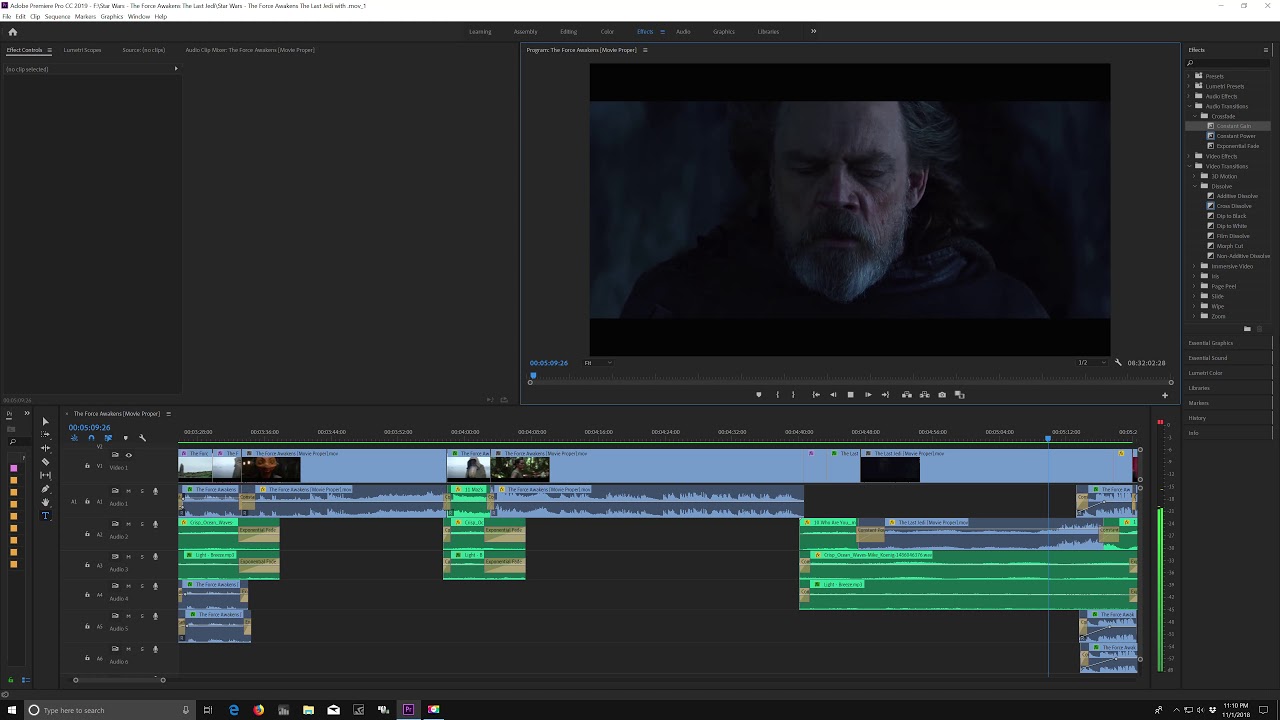This screenshot has width=1280, height=720.
Task: Select the Pen tool
Action: pos(45,489)
